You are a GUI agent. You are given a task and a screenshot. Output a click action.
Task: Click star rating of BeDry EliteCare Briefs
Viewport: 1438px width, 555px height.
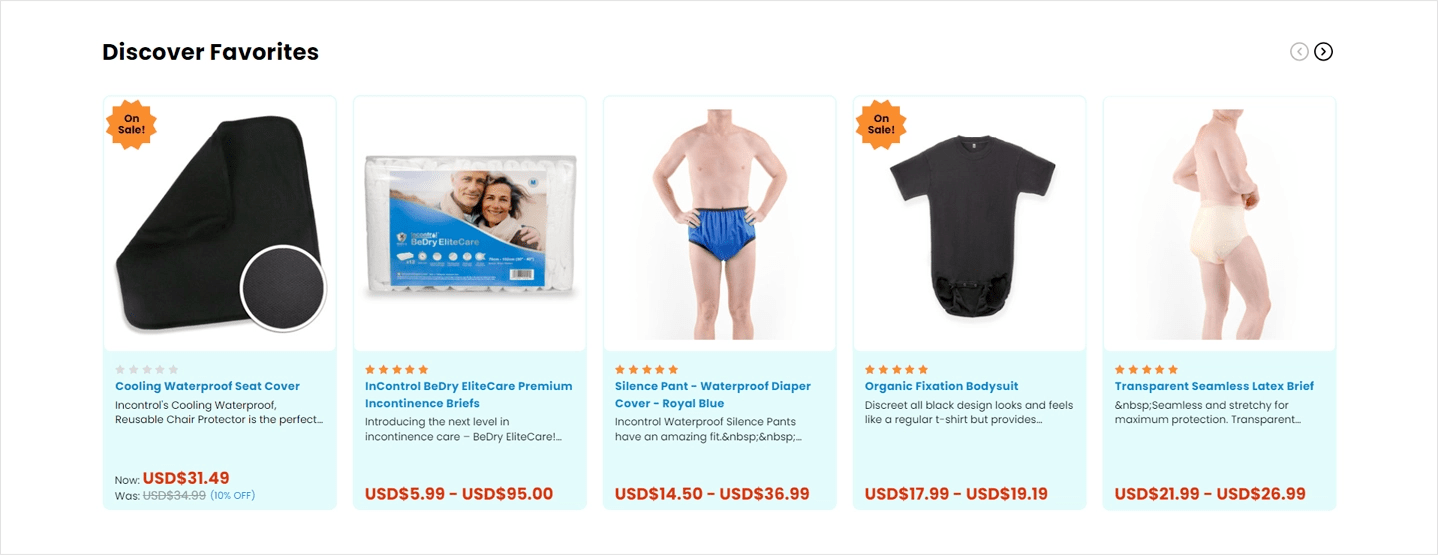pos(396,370)
